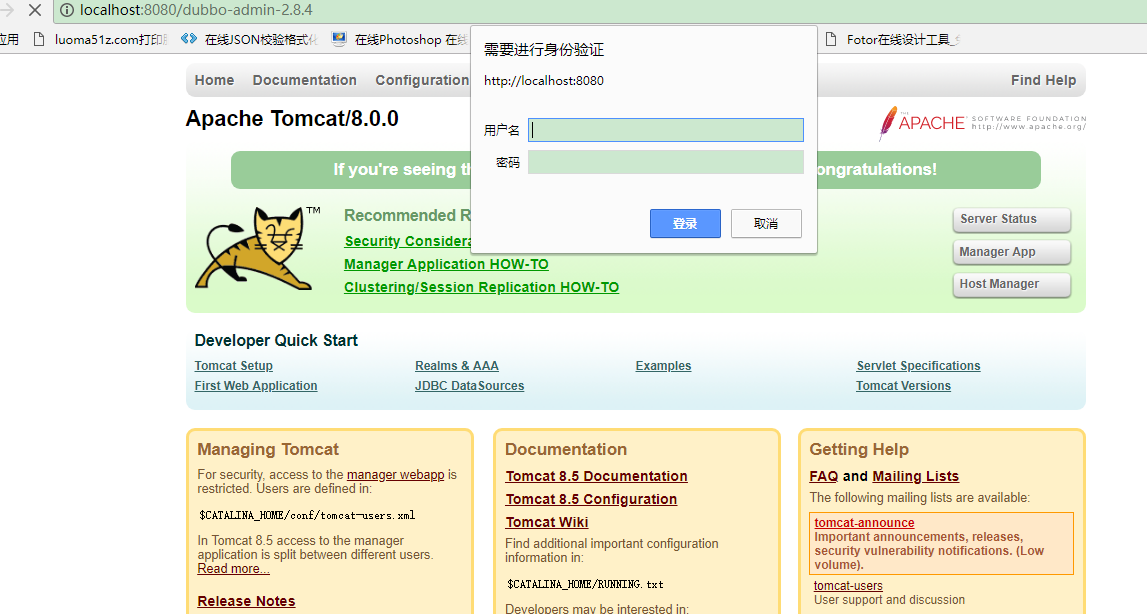Screen dimensions: 1147x614
Task: Open the manager webapp link
Action: tap(396, 474)
